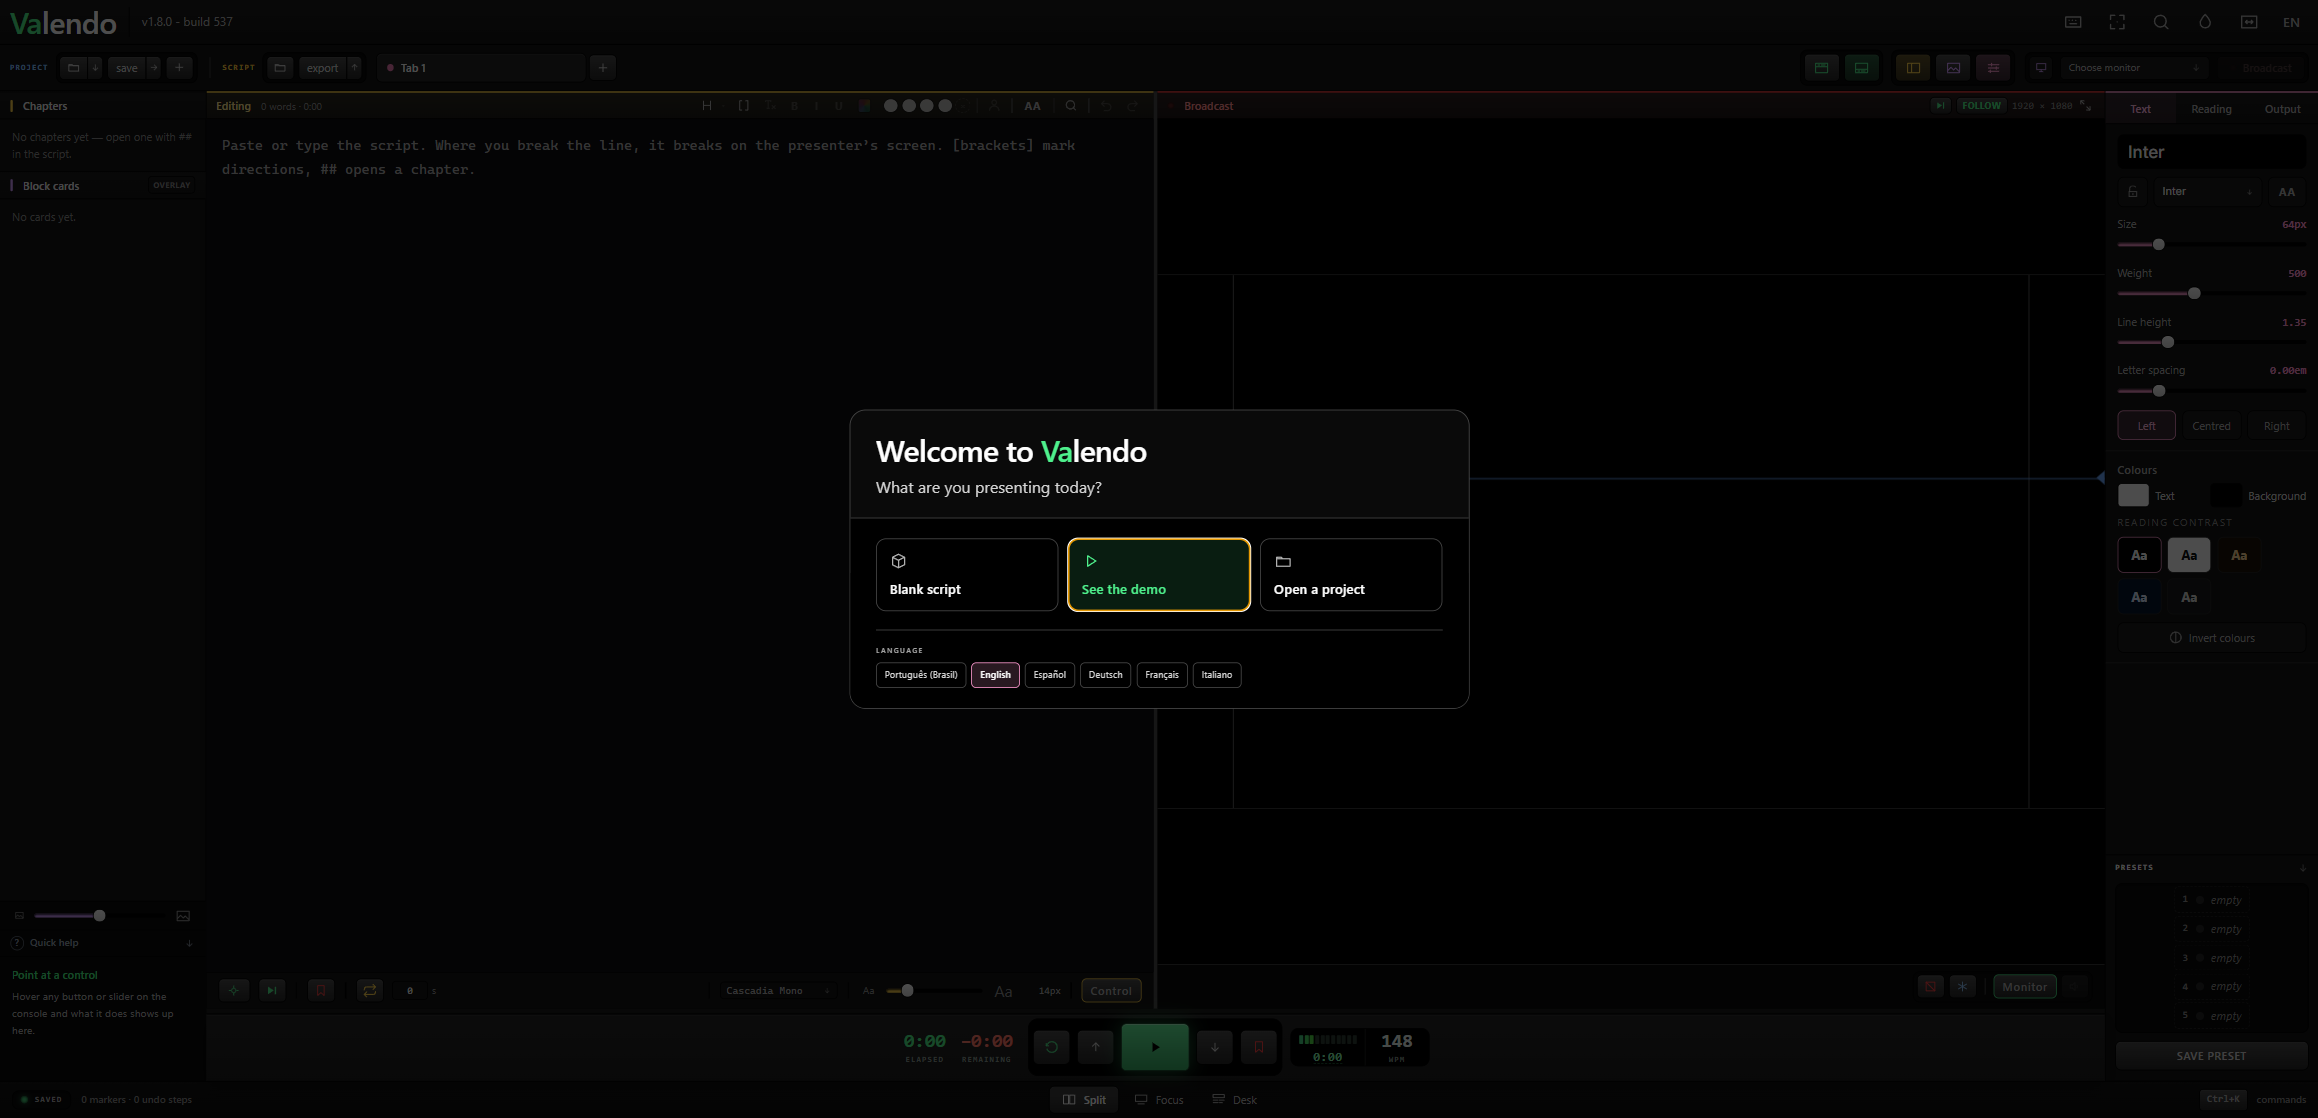Save the project with the save button
The height and width of the screenshot is (1118, 2318).
127,68
